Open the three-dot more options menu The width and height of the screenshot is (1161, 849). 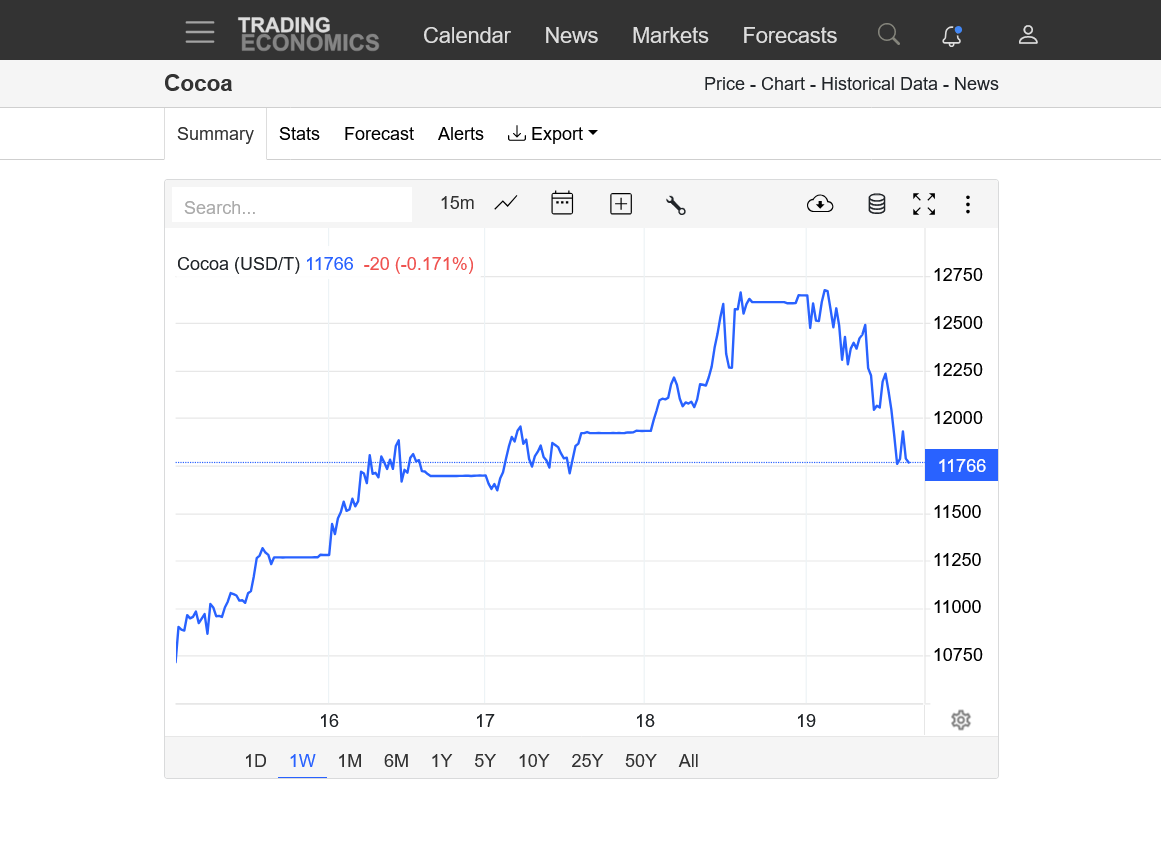pos(967,204)
